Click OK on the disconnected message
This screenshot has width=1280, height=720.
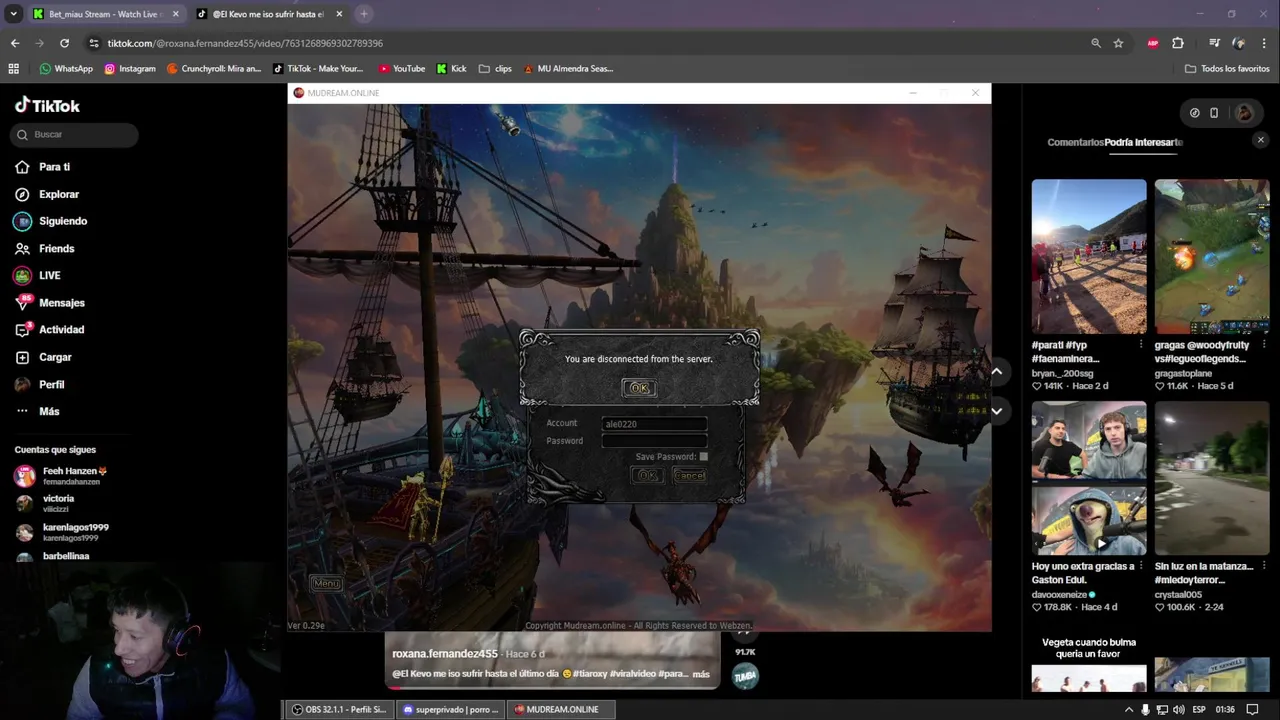tap(639, 388)
